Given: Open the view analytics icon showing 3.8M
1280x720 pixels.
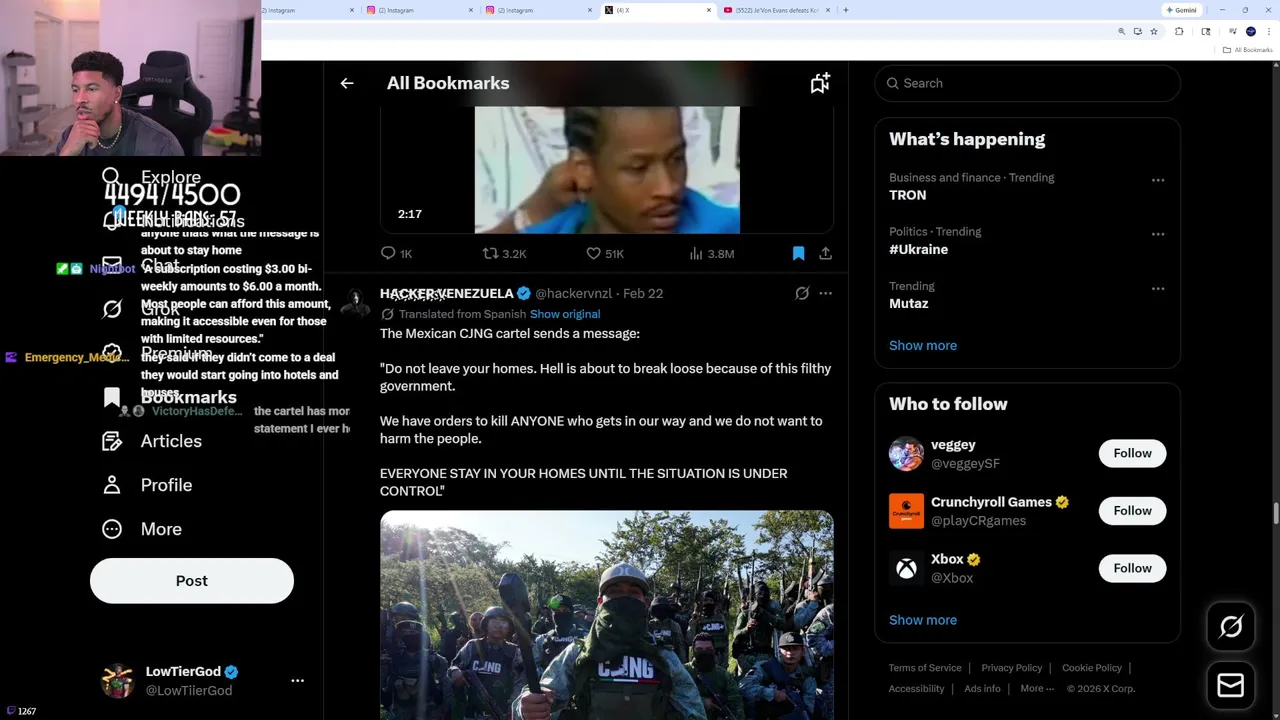Looking at the screenshot, I should [696, 253].
